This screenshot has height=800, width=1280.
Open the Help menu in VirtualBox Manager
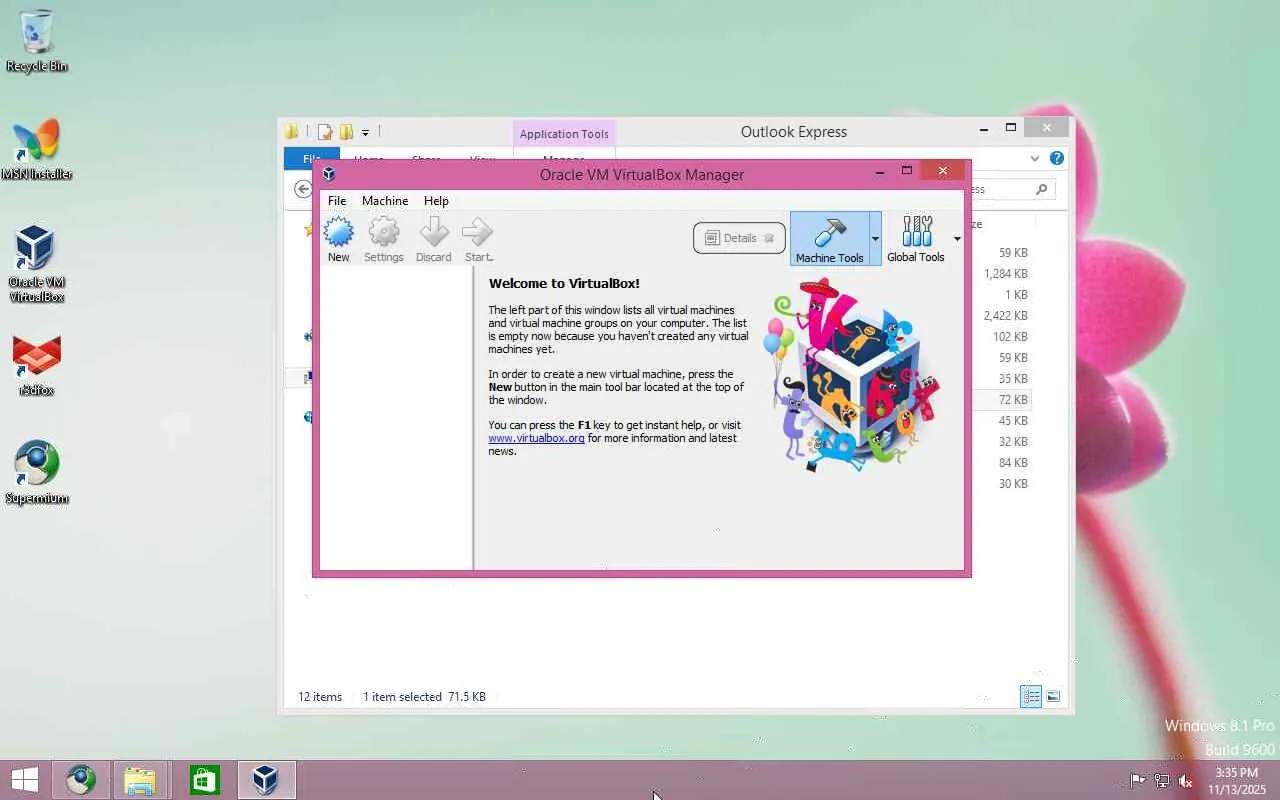[436, 201]
